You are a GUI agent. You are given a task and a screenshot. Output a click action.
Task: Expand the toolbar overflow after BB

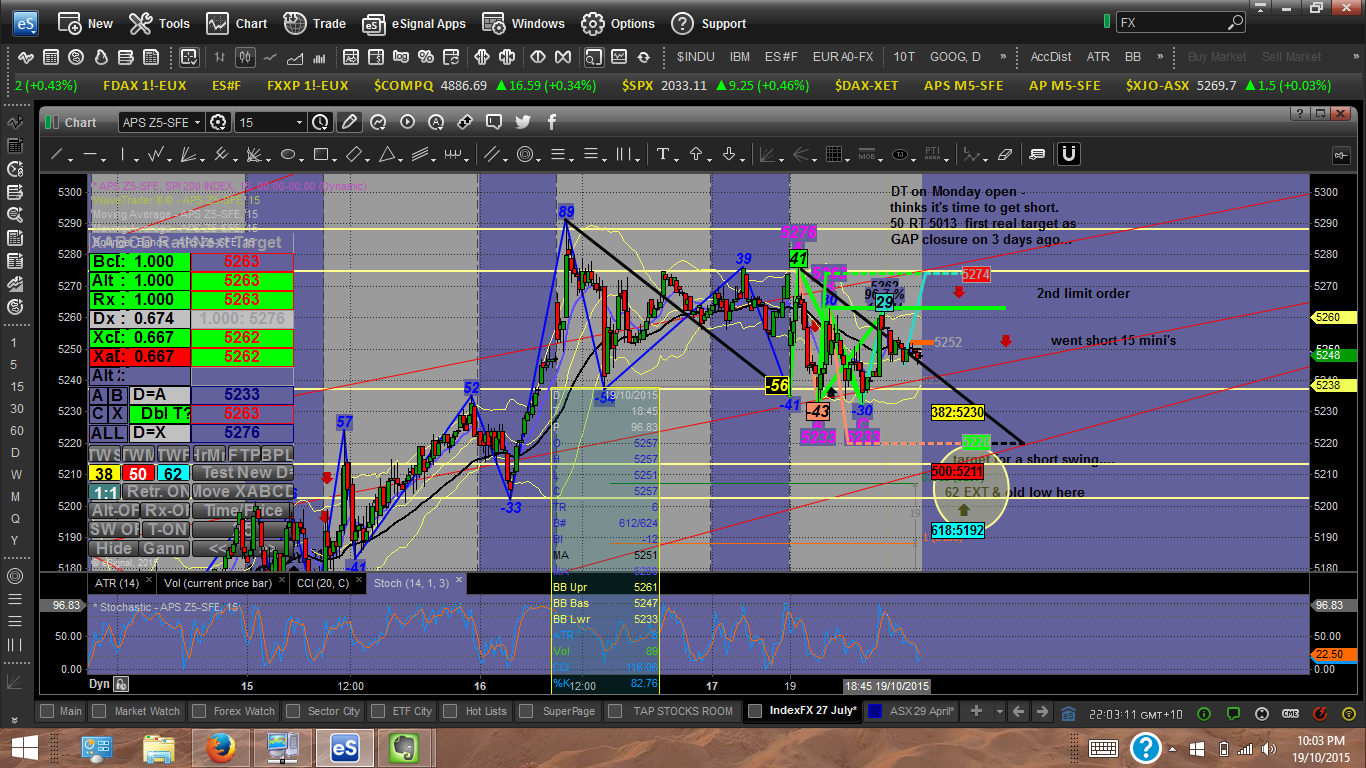coord(1160,57)
